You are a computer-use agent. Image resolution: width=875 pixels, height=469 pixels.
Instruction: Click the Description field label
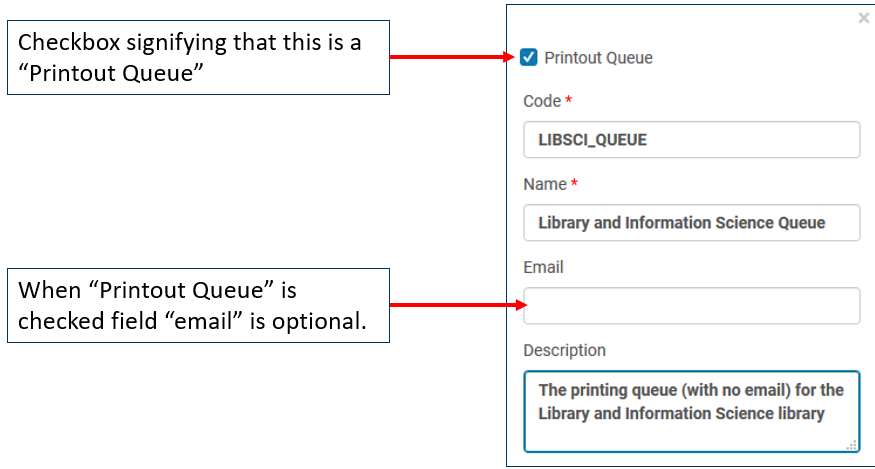point(564,350)
